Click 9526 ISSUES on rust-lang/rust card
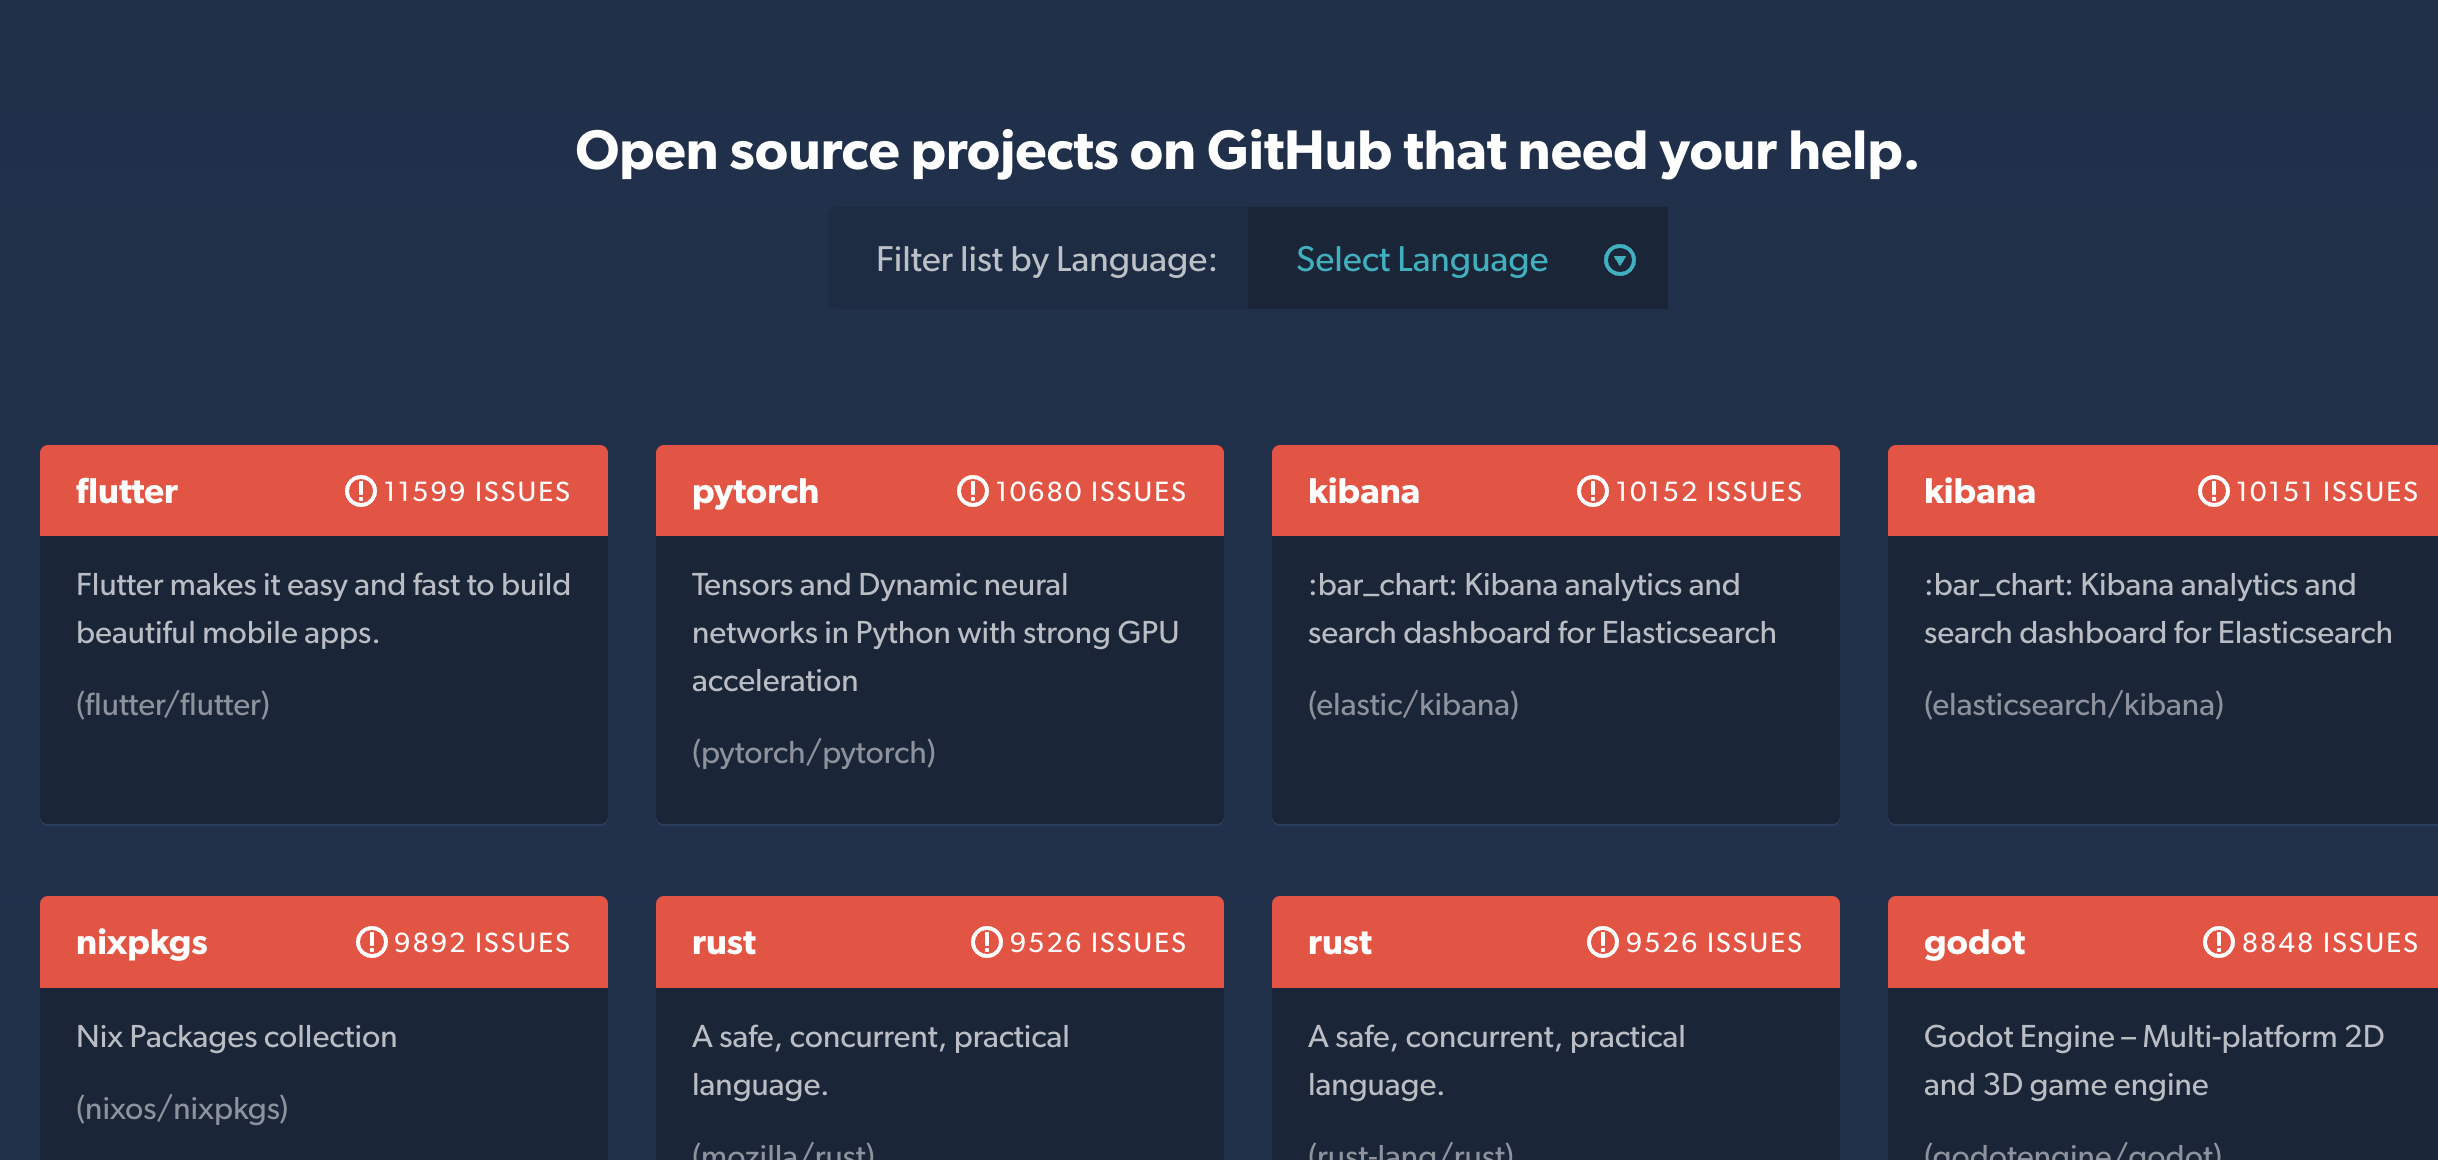2438x1160 pixels. click(x=1714, y=942)
